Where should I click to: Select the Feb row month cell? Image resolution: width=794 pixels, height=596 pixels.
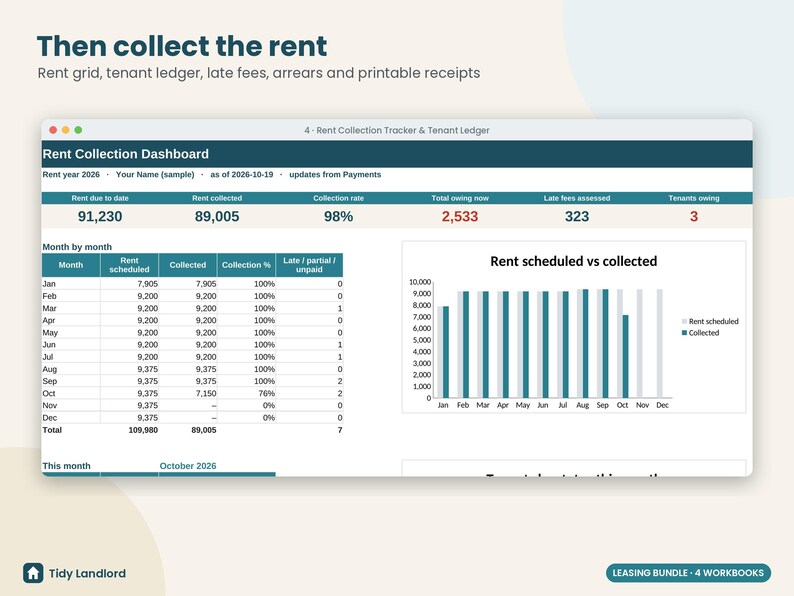click(x=71, y=296)
